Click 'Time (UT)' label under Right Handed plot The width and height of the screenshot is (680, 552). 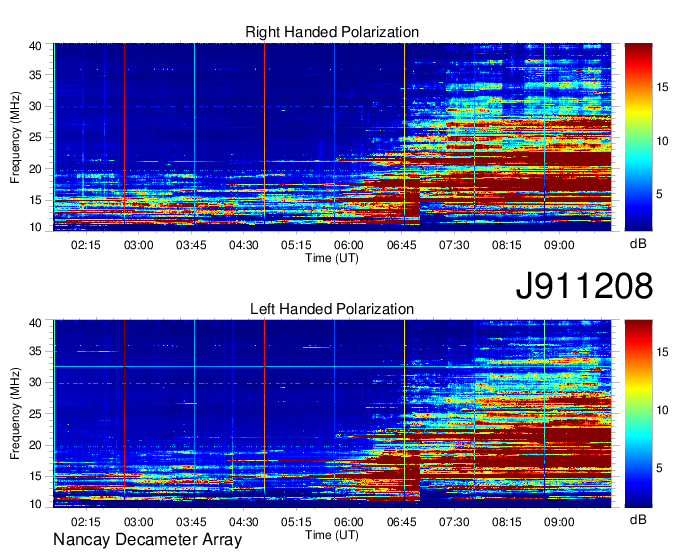point(332,258)
